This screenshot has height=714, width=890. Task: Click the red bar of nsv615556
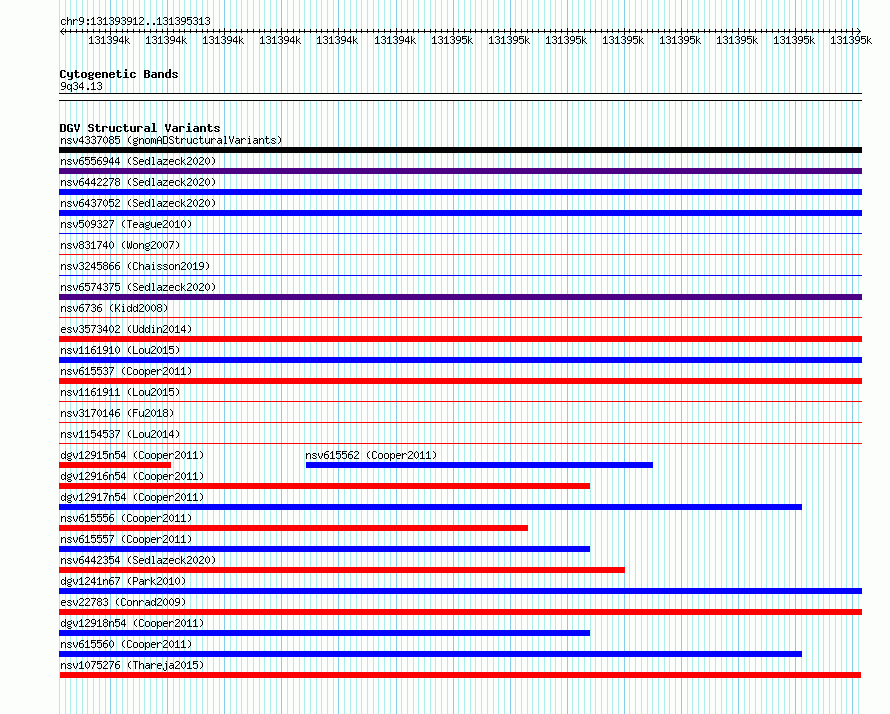293,528
